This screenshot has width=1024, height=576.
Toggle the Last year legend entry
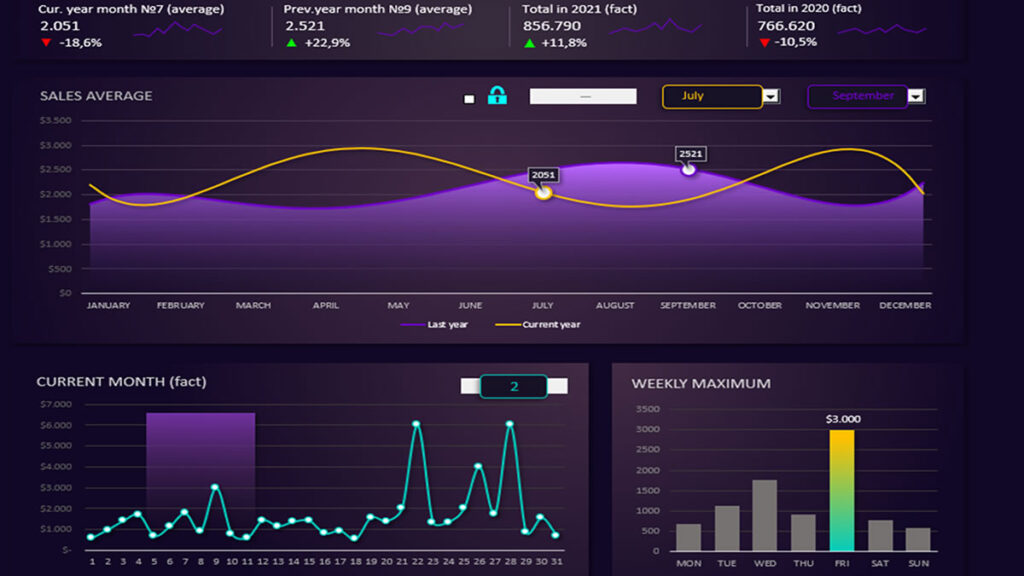[435, 324]
